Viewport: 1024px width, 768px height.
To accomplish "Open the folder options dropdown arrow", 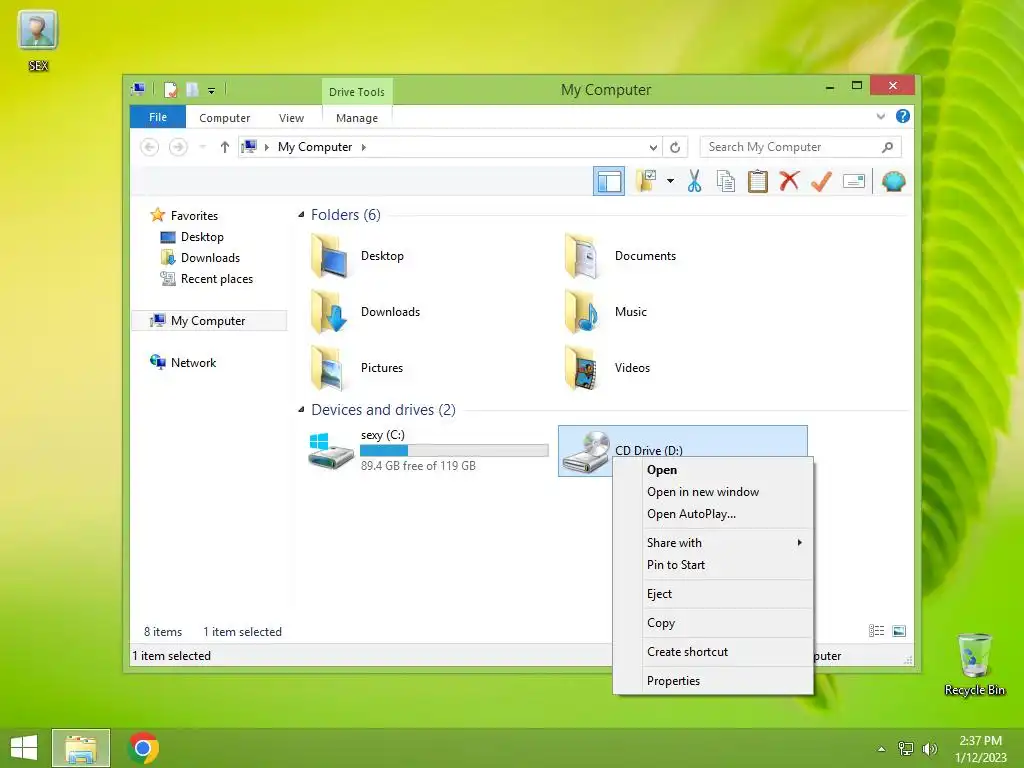I will point(670,181).
